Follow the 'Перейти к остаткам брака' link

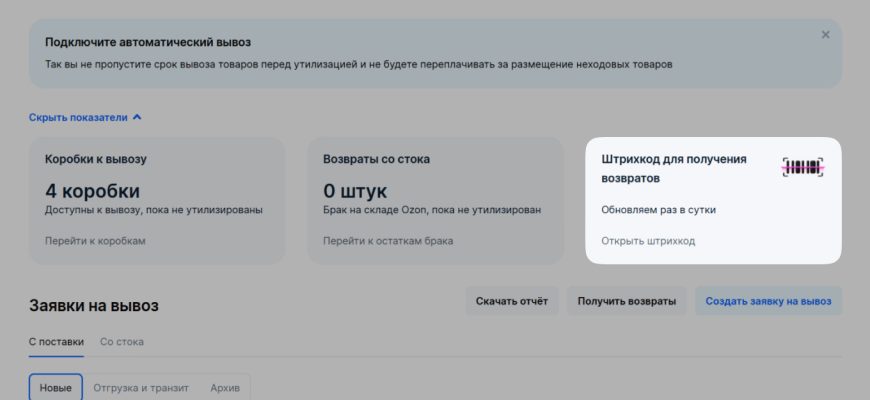pyautogui.click(x=388, y=241)
